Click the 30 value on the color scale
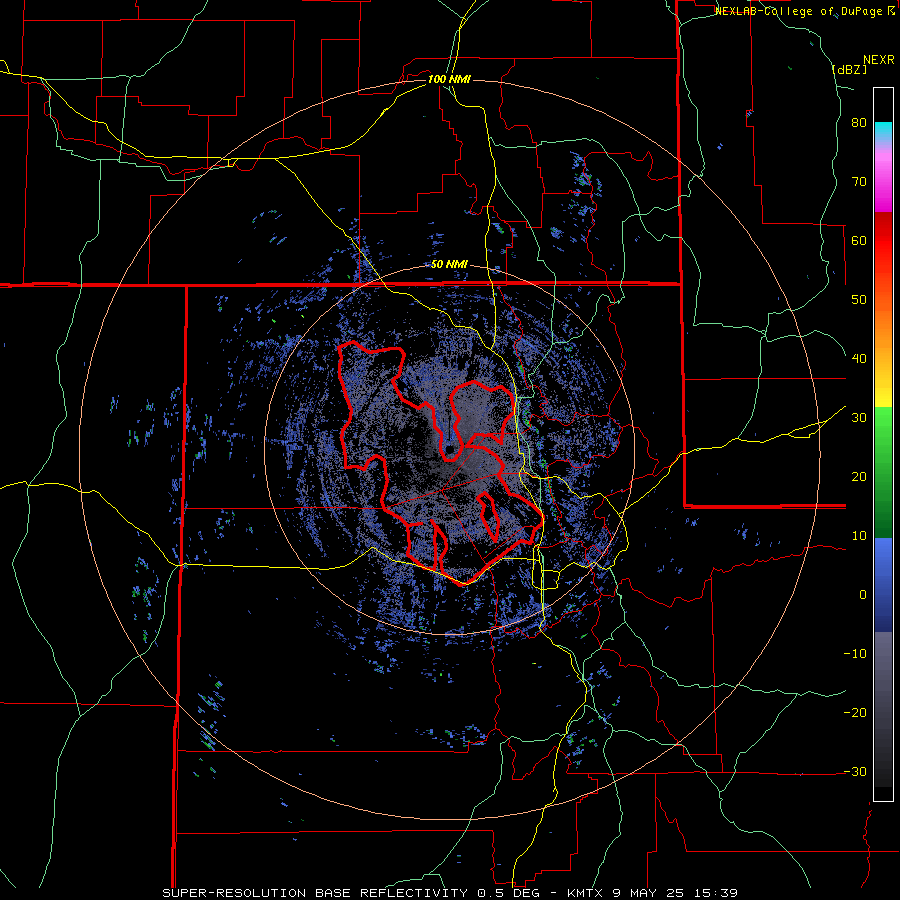The width and height of the screenshot is (900, 900). tap(859, 418)
